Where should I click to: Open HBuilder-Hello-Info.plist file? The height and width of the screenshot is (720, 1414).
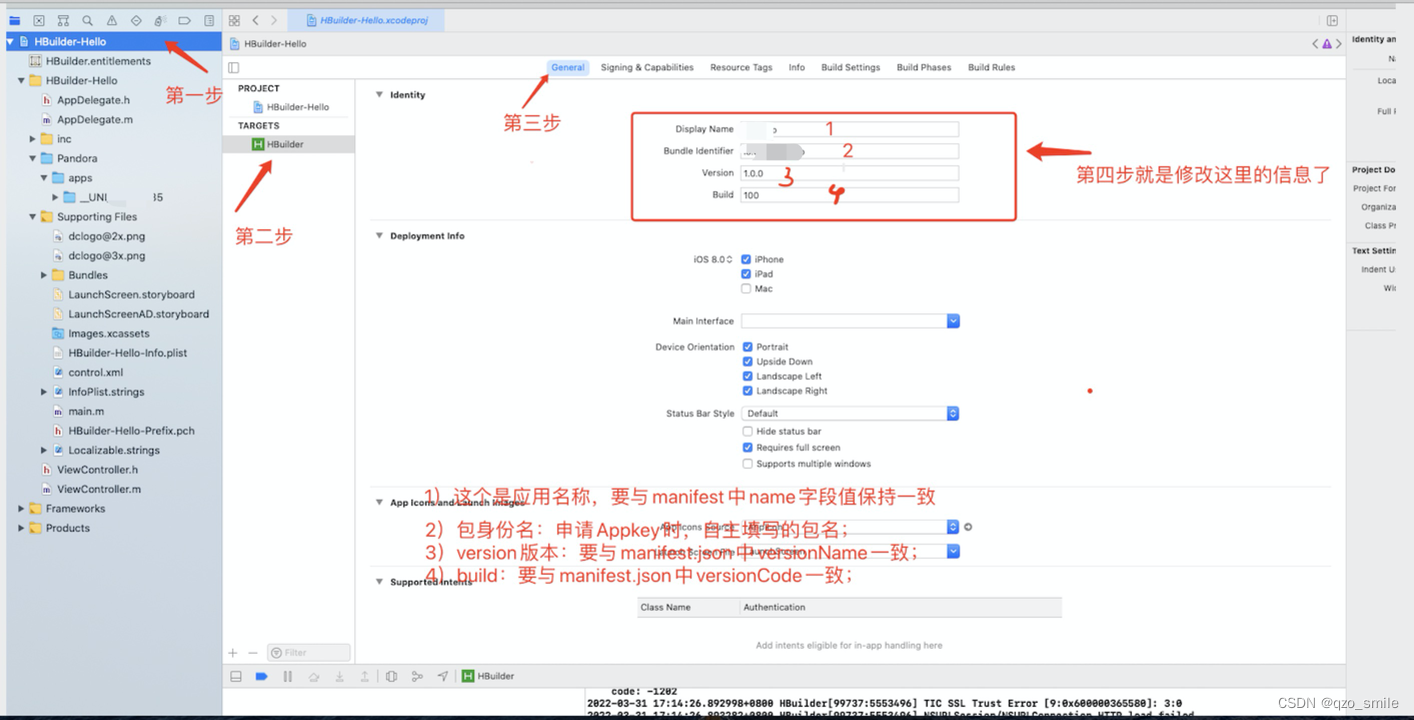tap(128, 353)
